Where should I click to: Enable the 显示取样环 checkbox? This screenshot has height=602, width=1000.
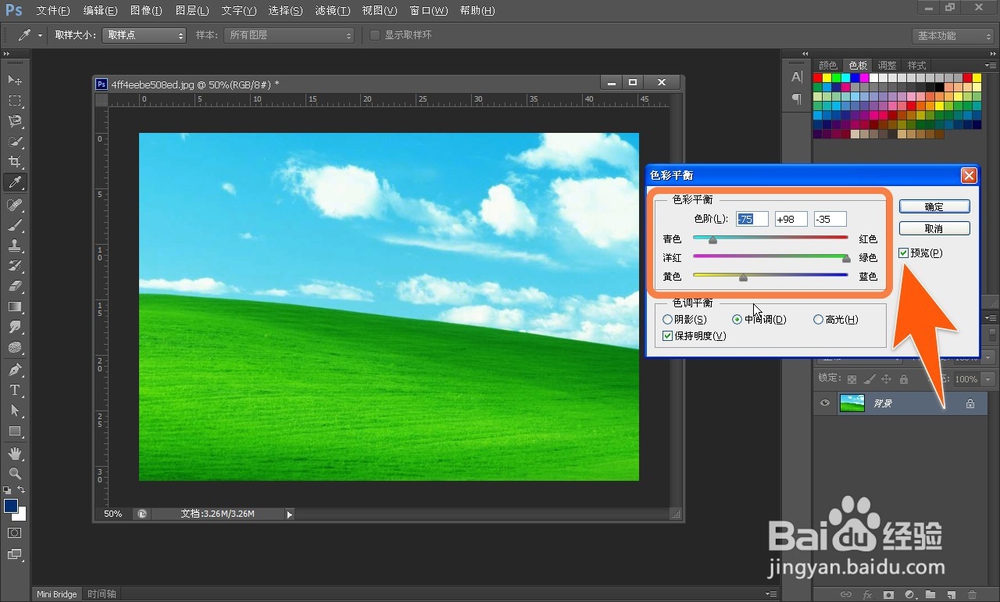pyautogui.click(x=375, y=35)
